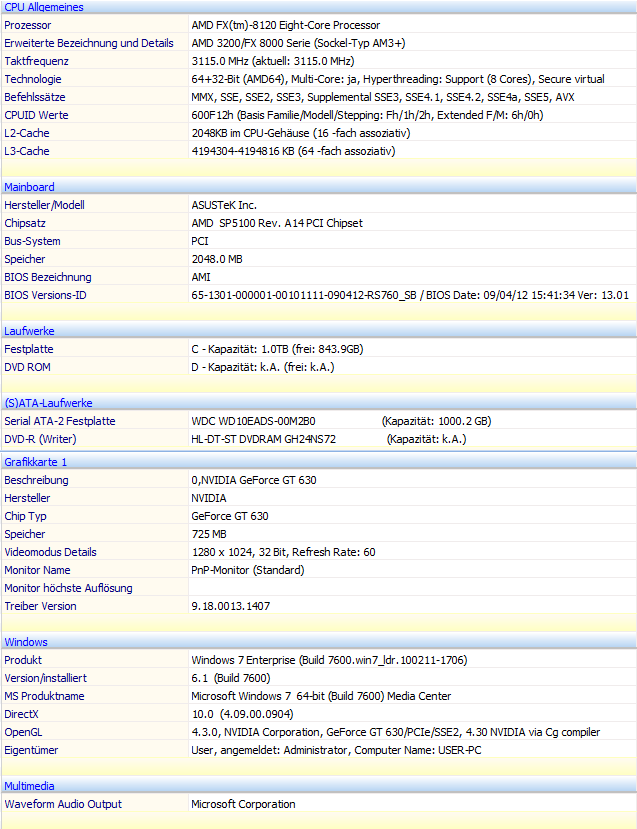Select the 'MS Produktname' label
Screen dimensions: 637x829
click(44, 695)
